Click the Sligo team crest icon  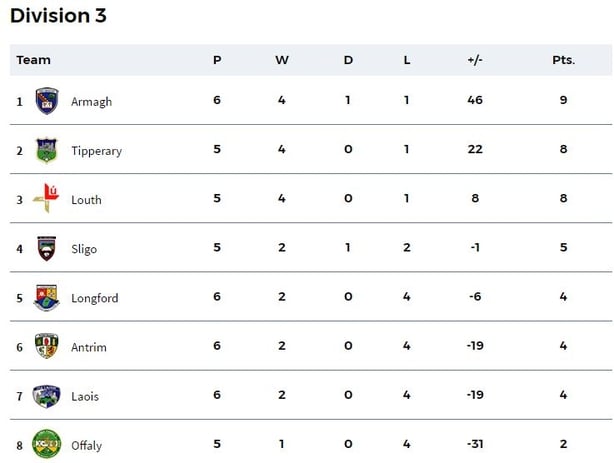tap(47, 248)
